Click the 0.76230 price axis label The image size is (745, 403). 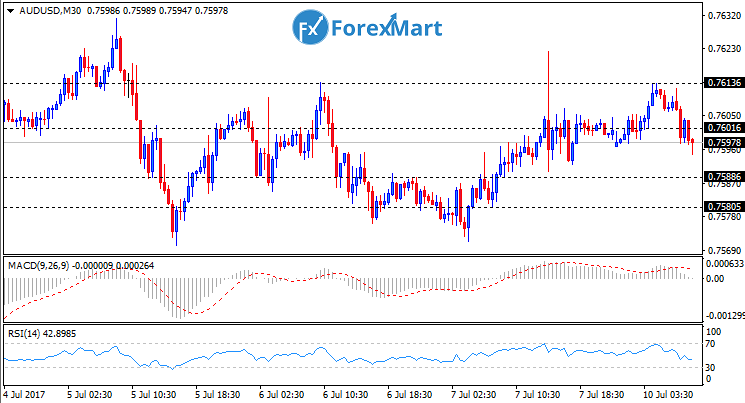(x=723, y=49)
